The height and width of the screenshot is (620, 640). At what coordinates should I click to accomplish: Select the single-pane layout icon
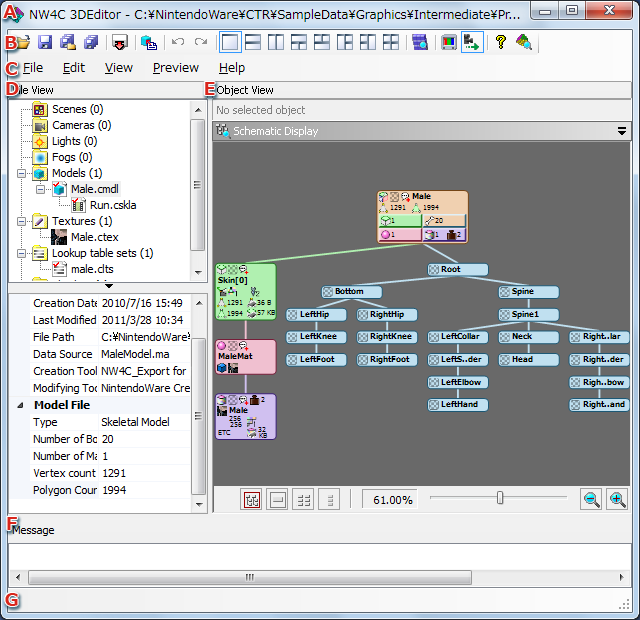coord(230,42)
